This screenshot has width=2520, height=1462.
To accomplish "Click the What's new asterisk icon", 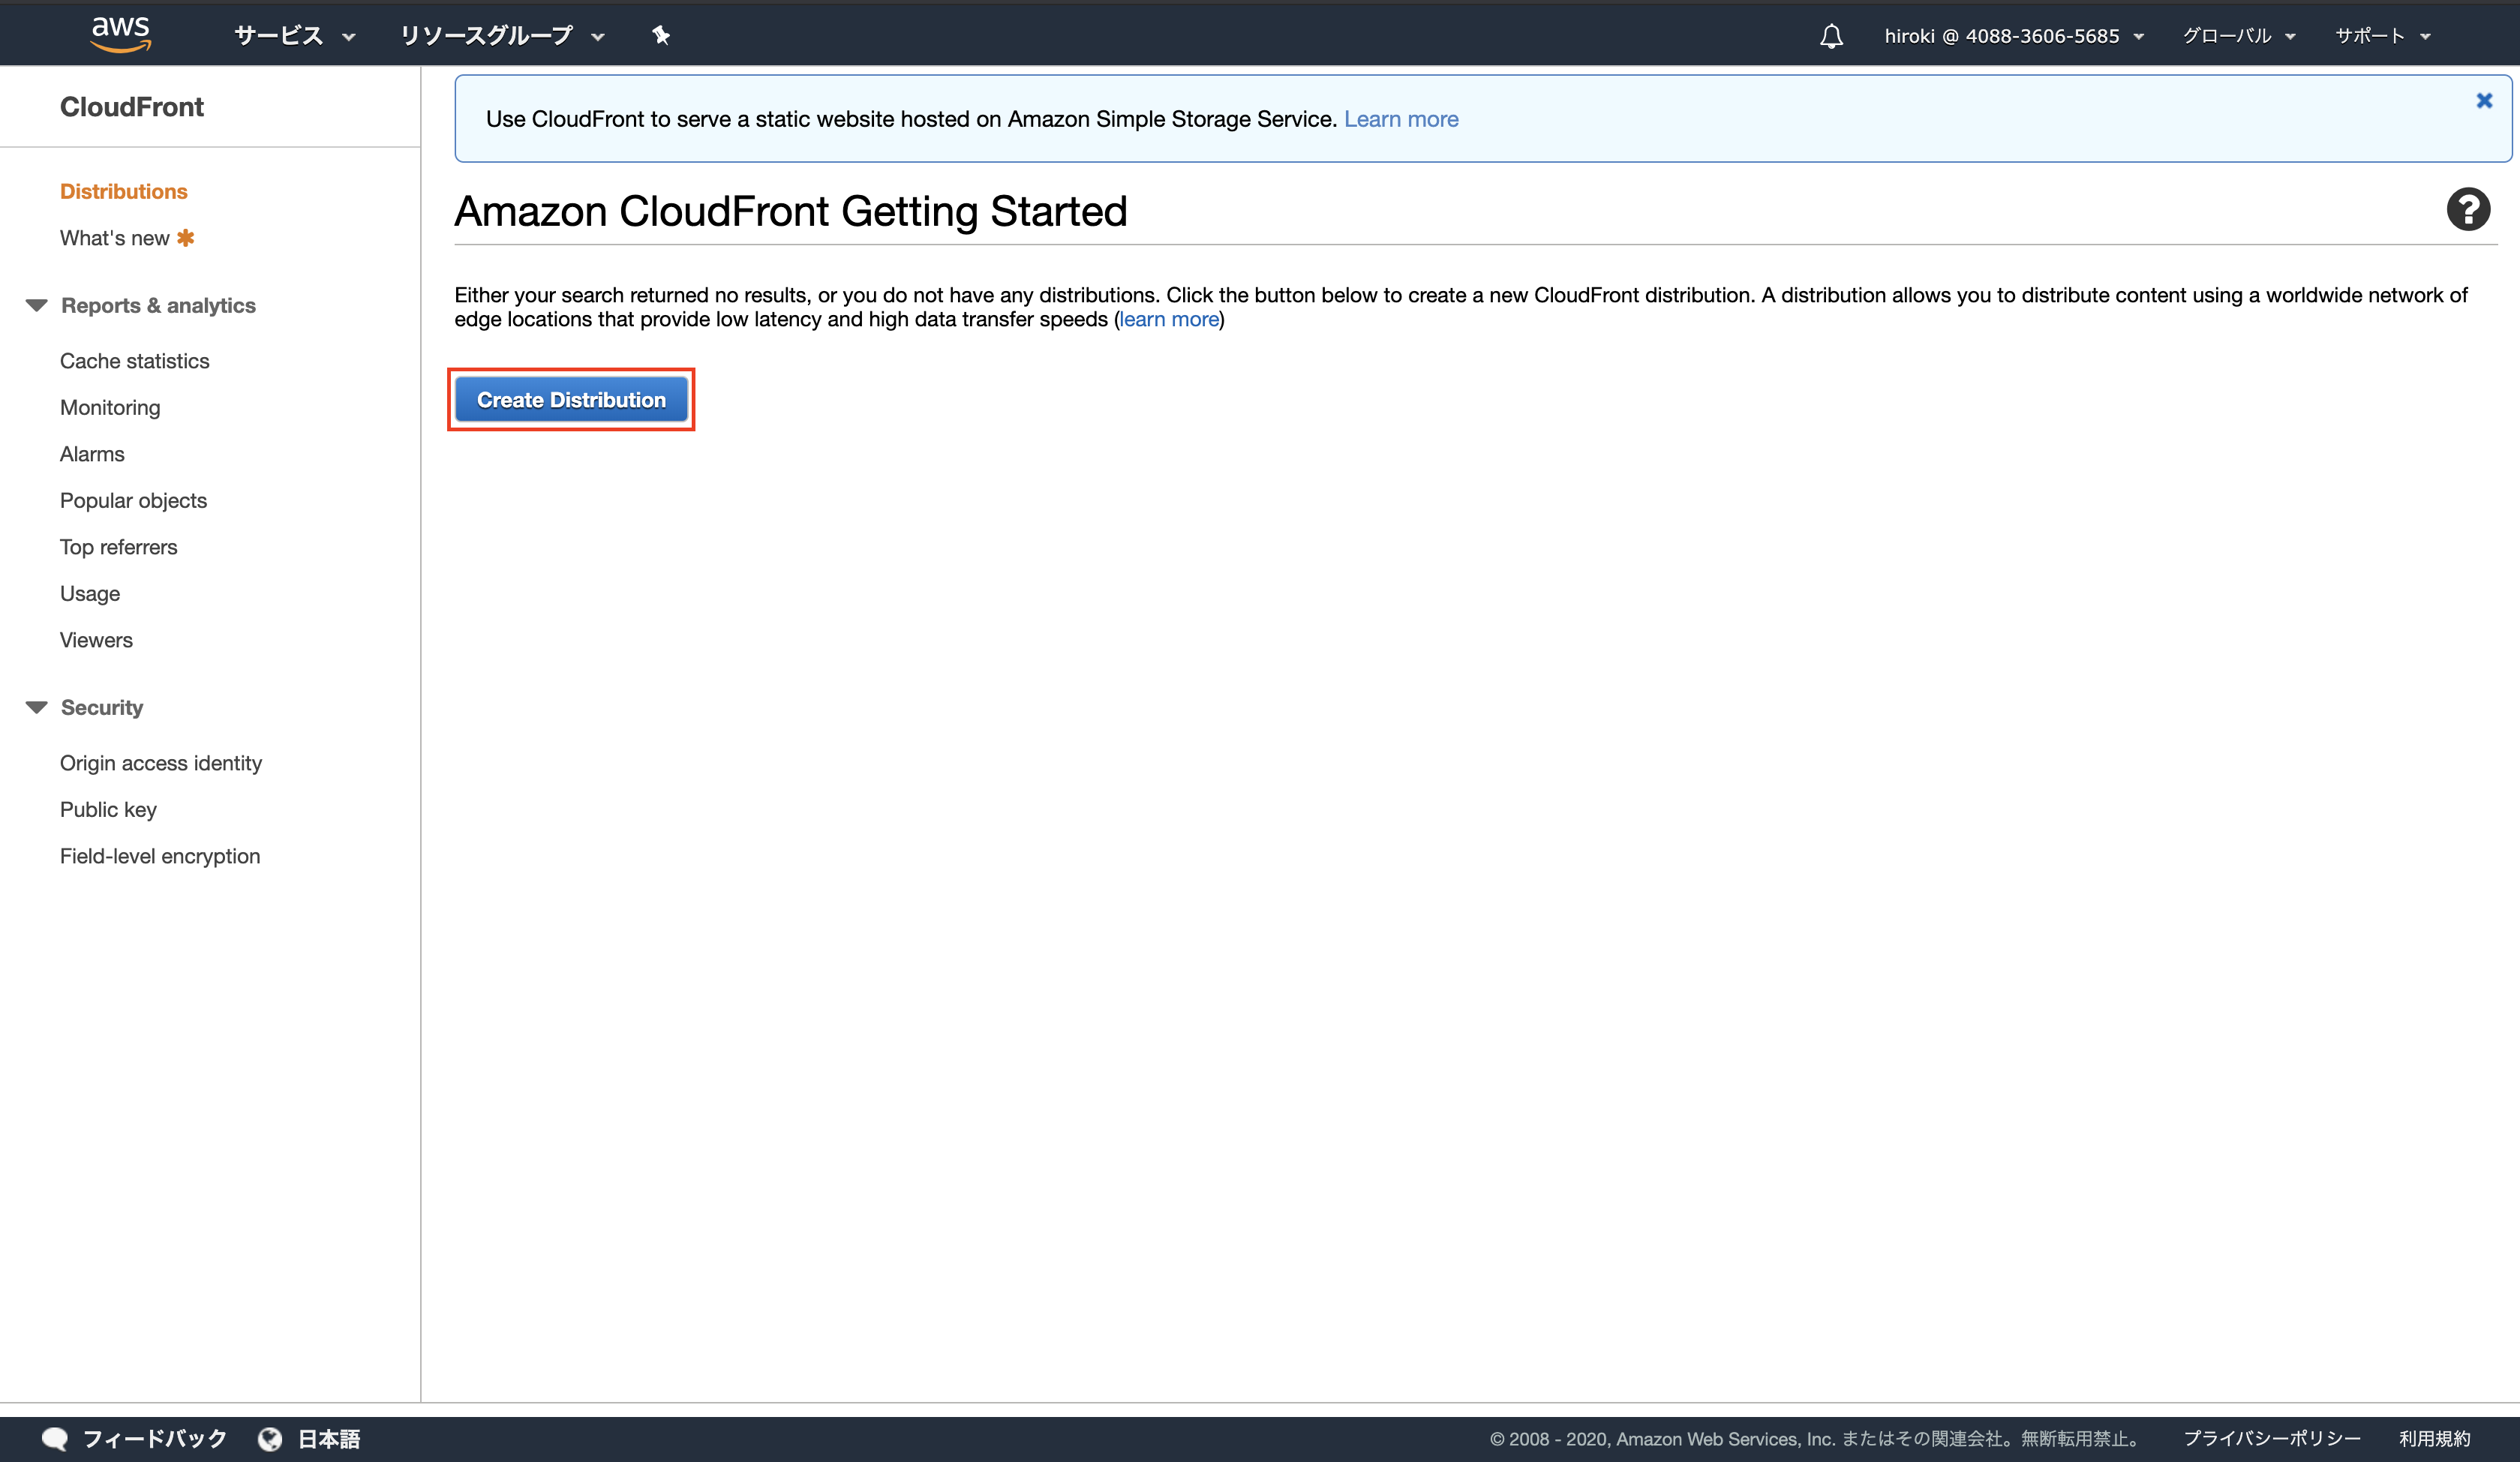I will tap(186, 238).
